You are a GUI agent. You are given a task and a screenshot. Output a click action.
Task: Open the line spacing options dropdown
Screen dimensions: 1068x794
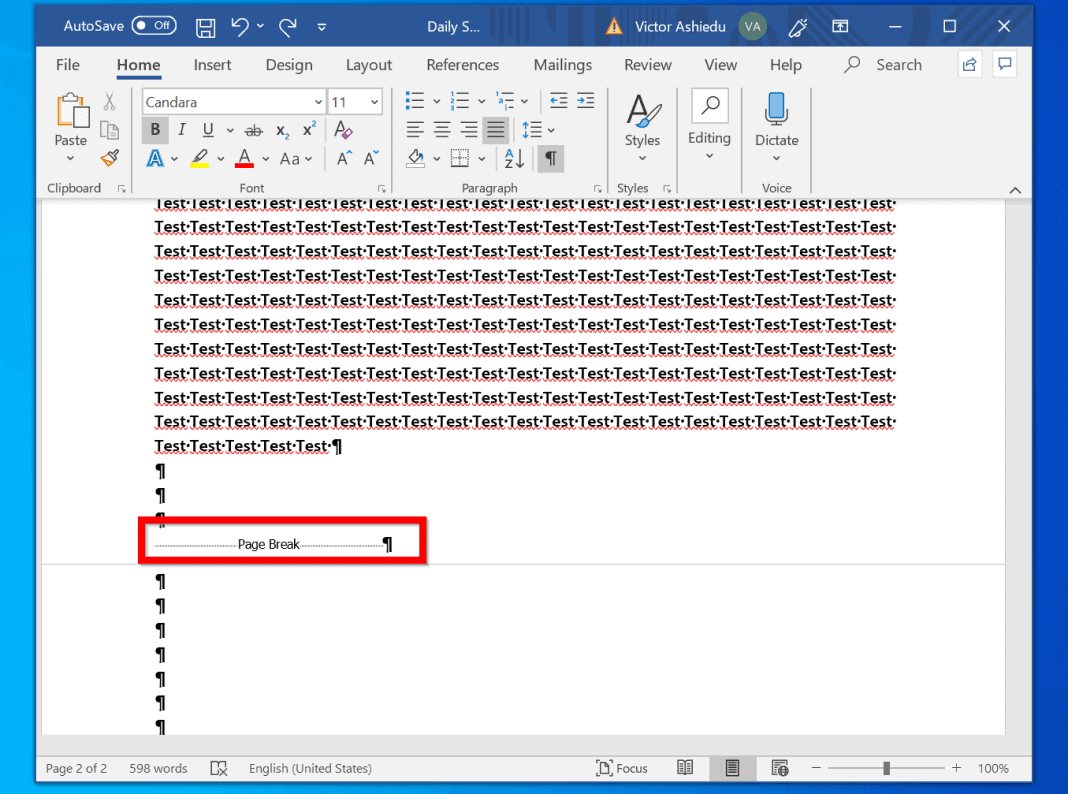point(539,129)
